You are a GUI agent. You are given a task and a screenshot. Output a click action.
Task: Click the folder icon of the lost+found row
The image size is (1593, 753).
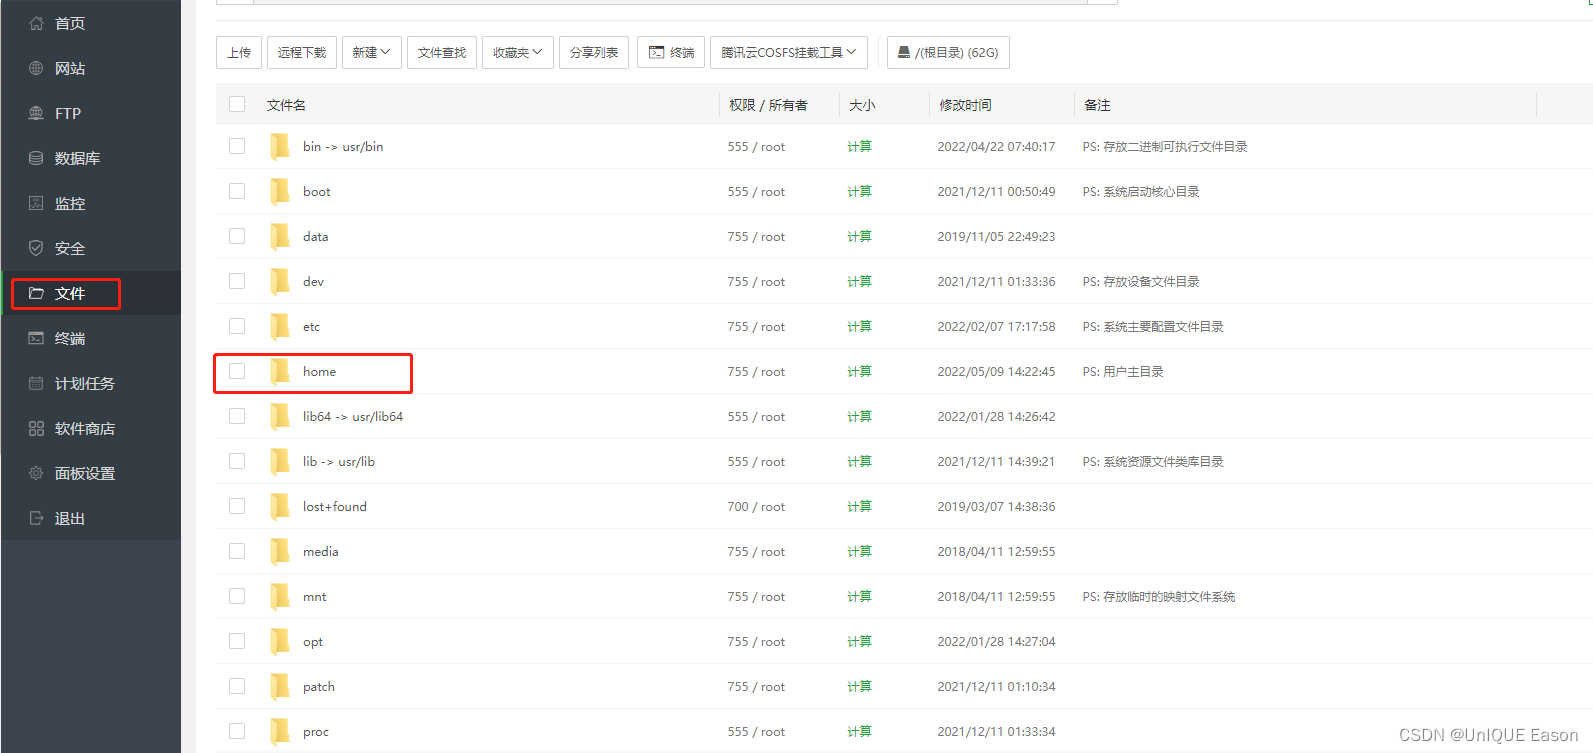[280, 506]
